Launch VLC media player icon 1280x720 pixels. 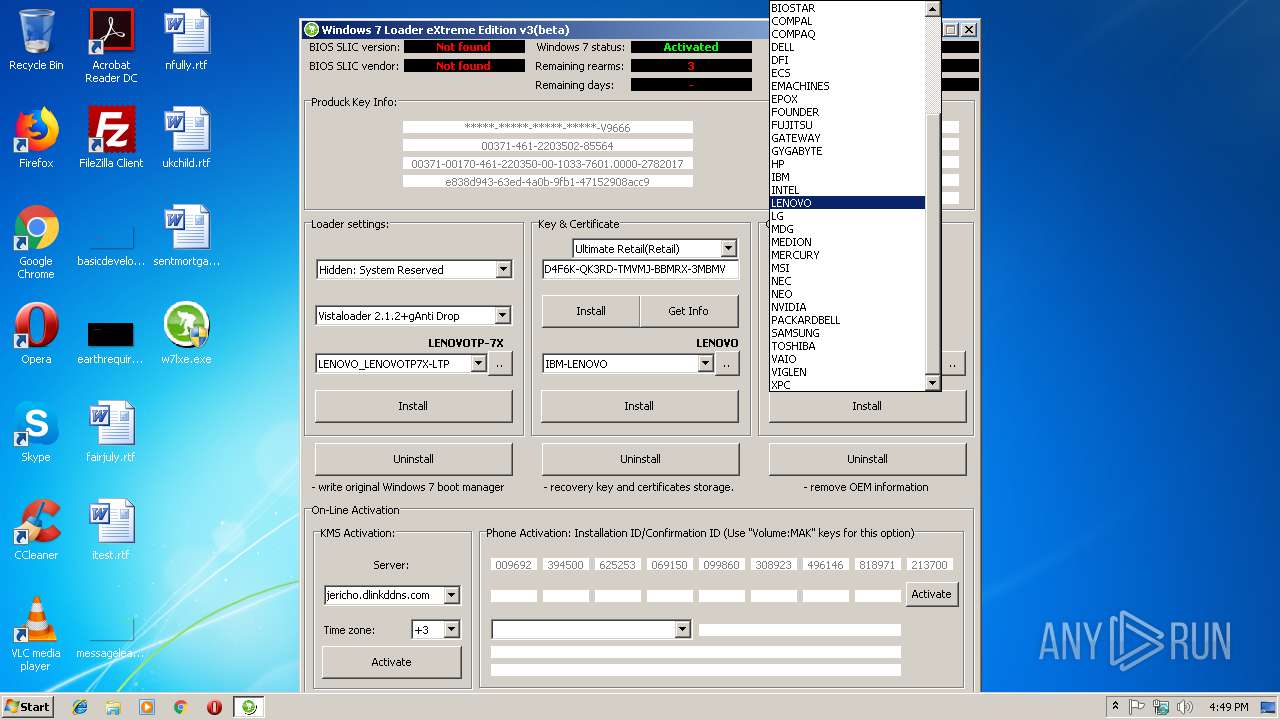(36, 635)
